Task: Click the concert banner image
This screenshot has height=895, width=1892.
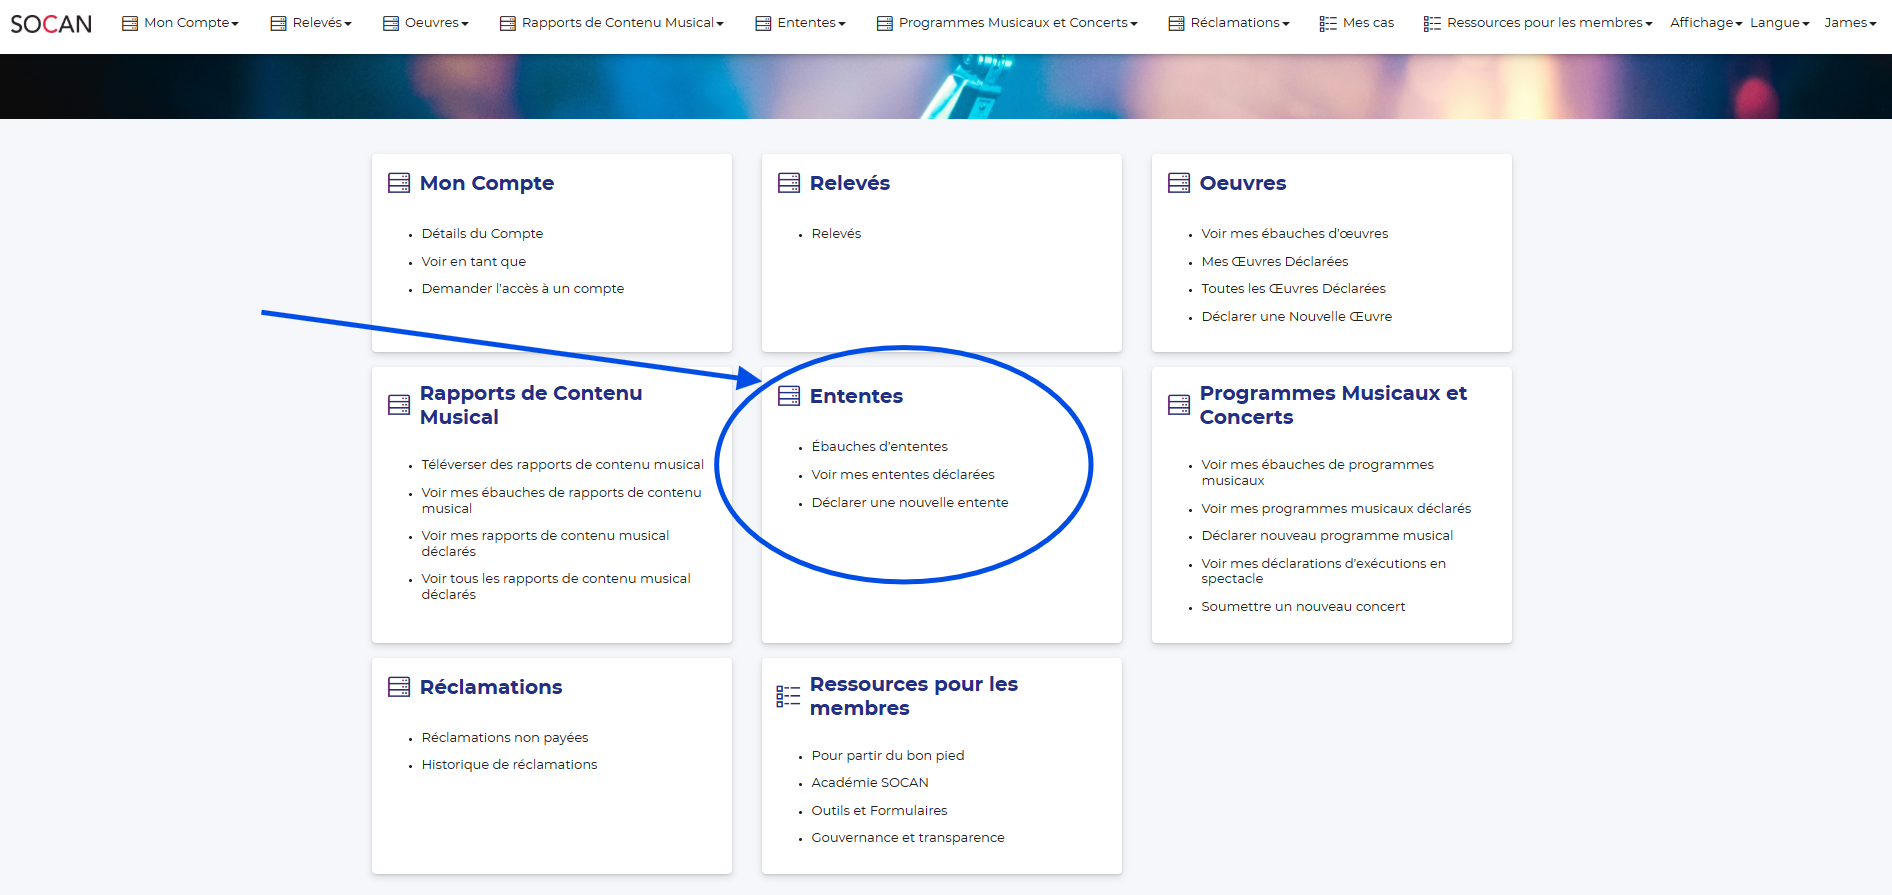Action: coord(946,87)
